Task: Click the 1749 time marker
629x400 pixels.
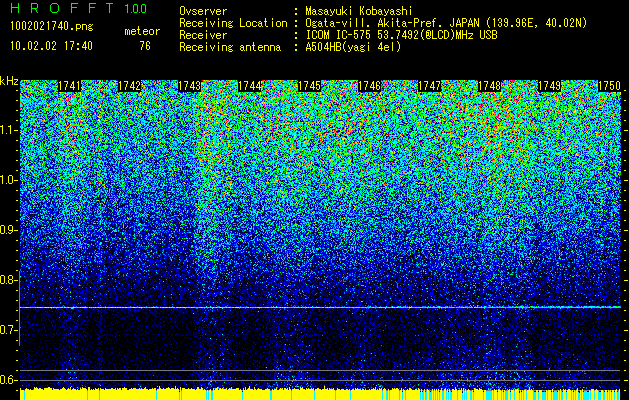Action: [x=549, y=86]
